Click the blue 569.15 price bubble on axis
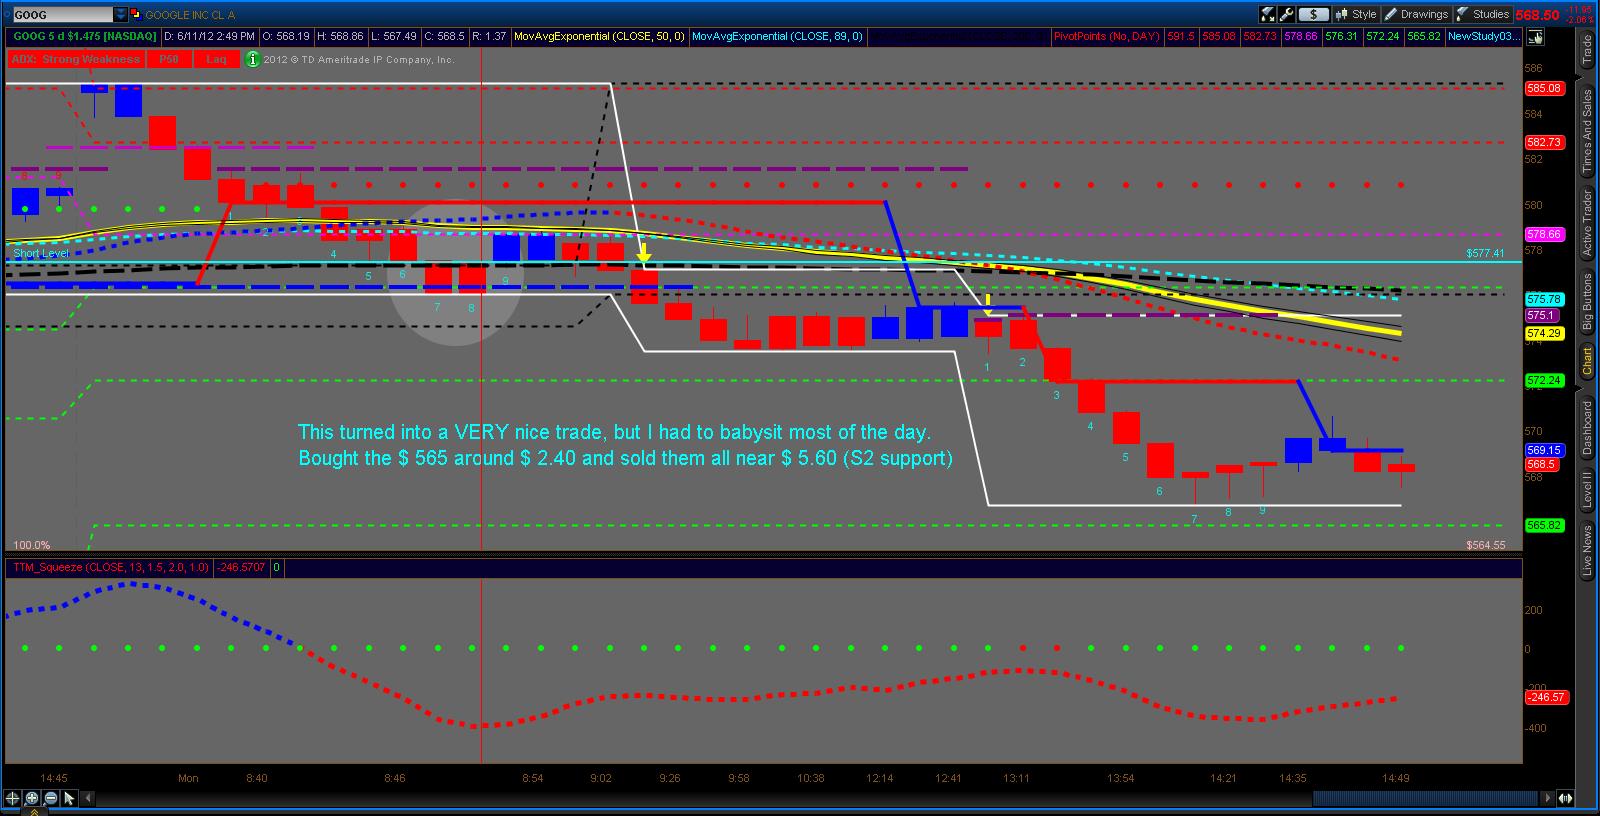1600x816 pixels. 1544,450
